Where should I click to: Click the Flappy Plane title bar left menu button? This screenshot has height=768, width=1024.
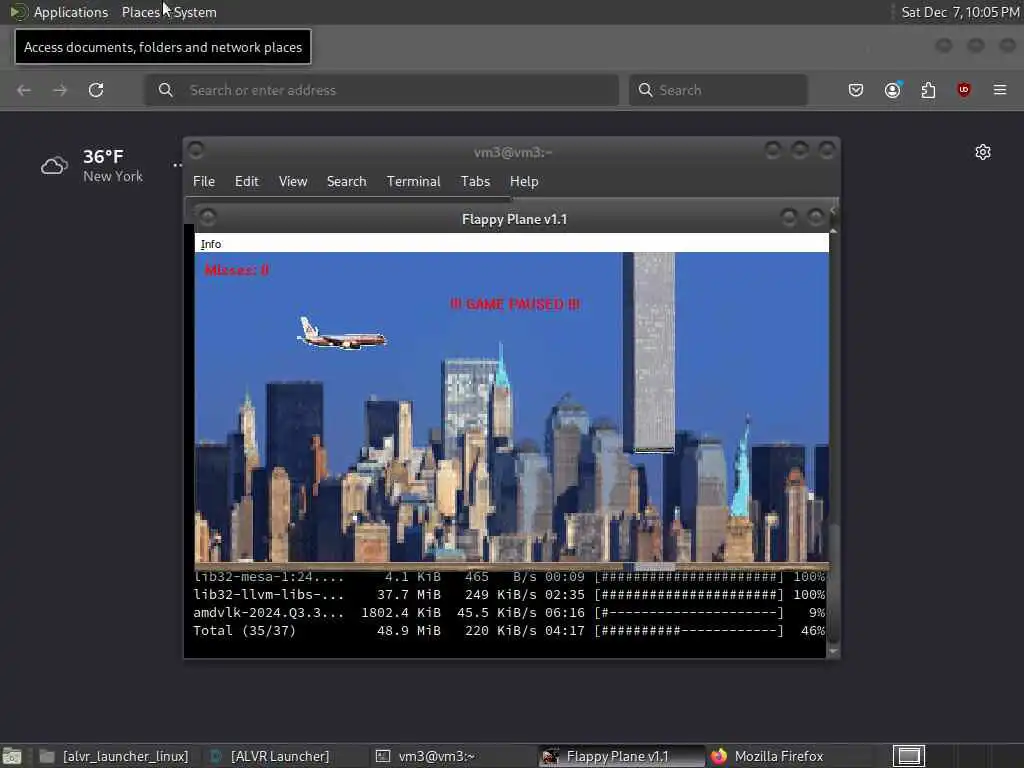coord(208,216)
